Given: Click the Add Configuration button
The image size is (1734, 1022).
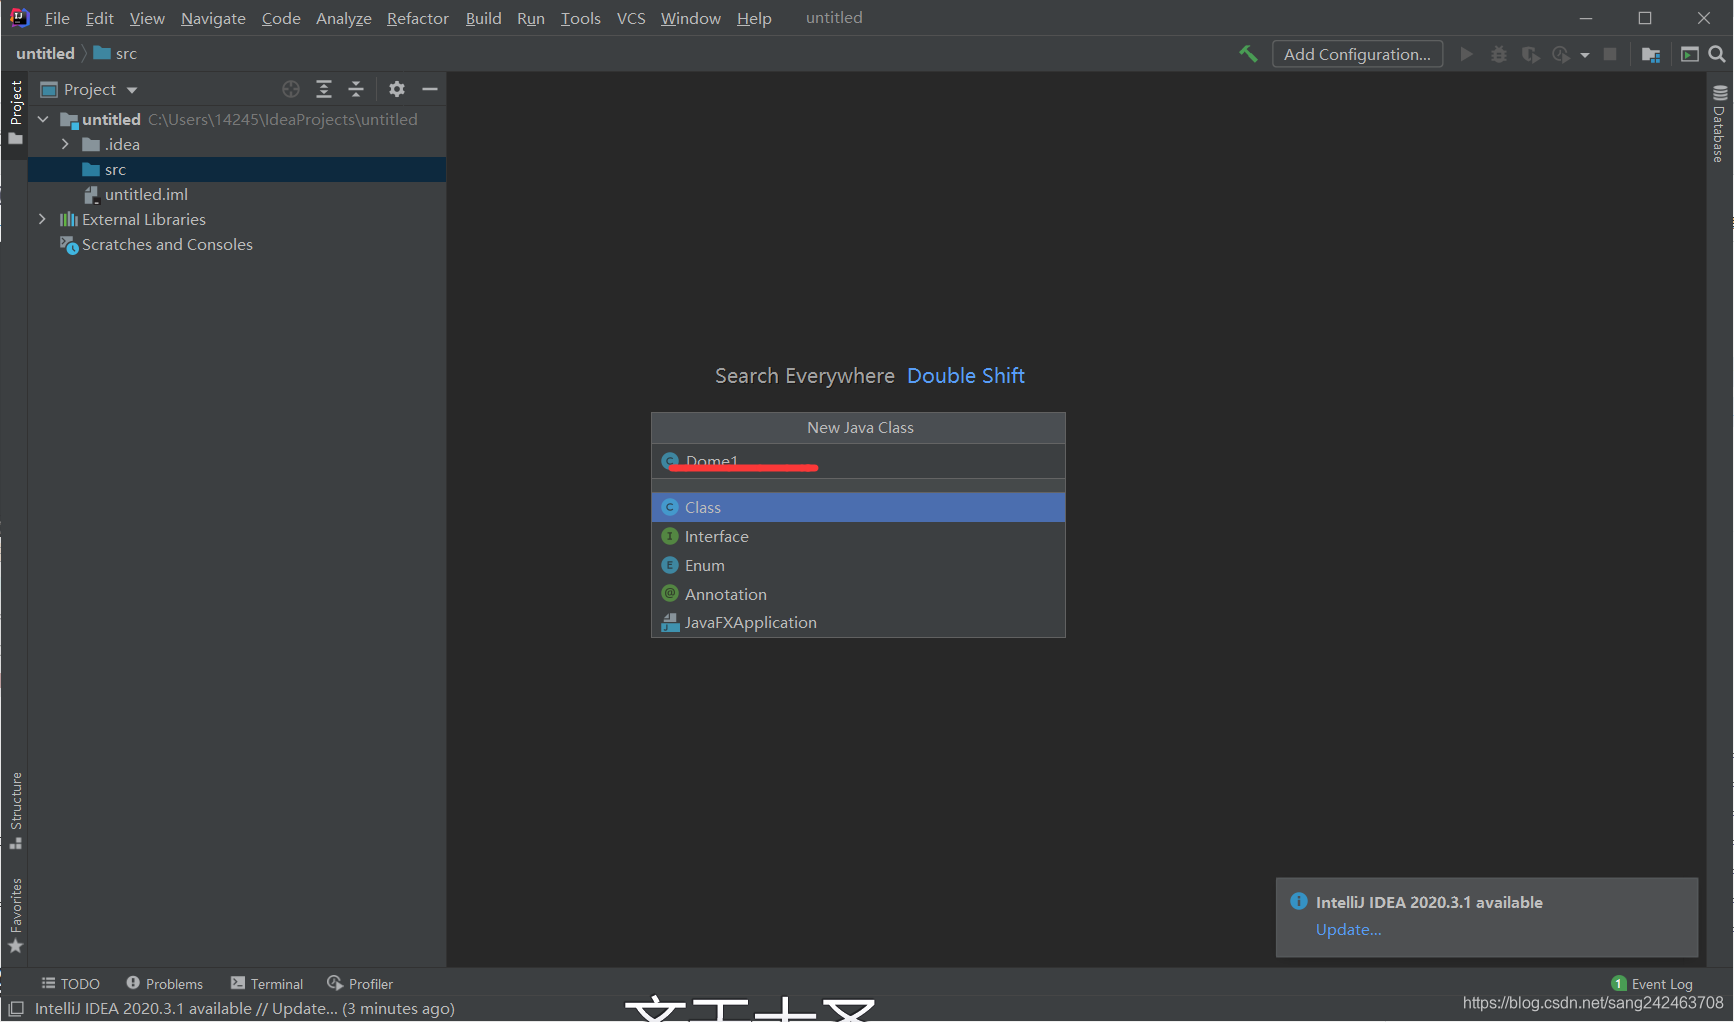Looking at the screenshot, I should point(1357,54).
